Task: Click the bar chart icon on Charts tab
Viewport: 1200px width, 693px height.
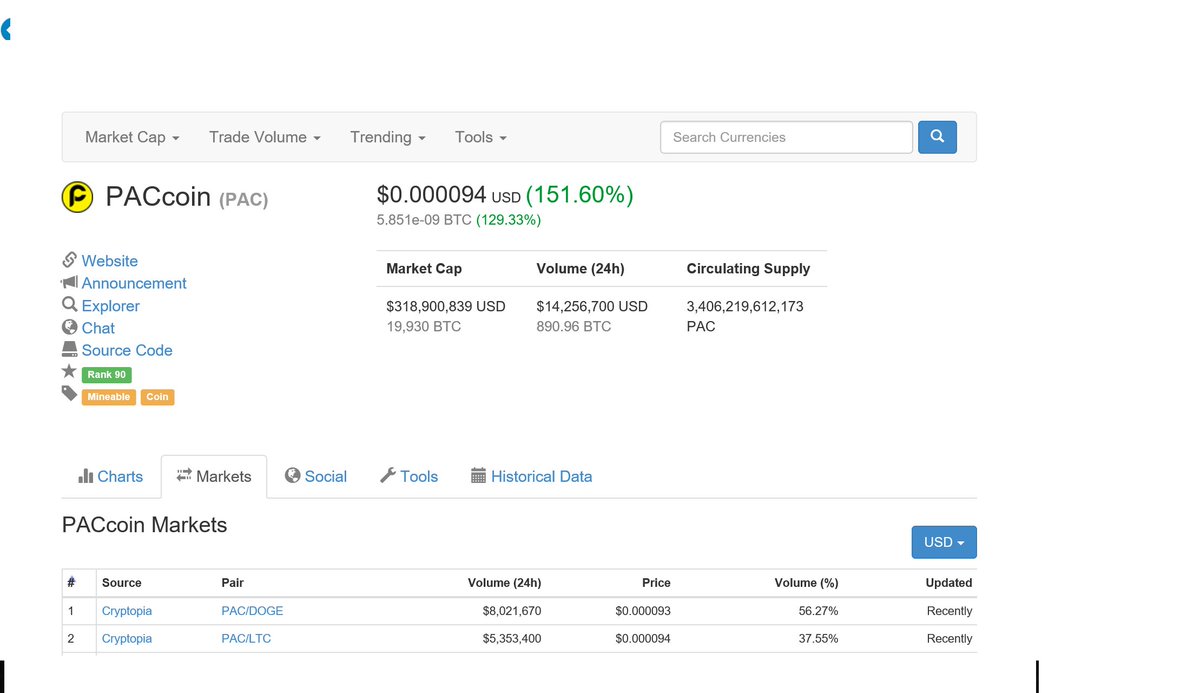Action: (85, 476)
